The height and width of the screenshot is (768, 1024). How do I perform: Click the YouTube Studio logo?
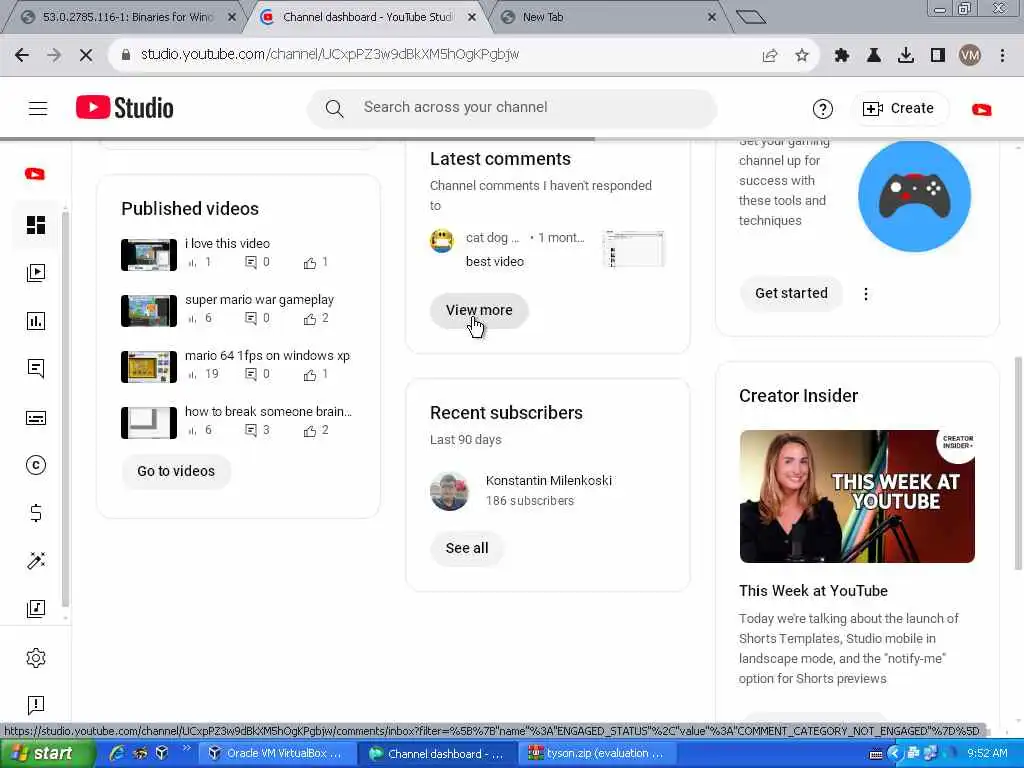[x=125, y=108]
